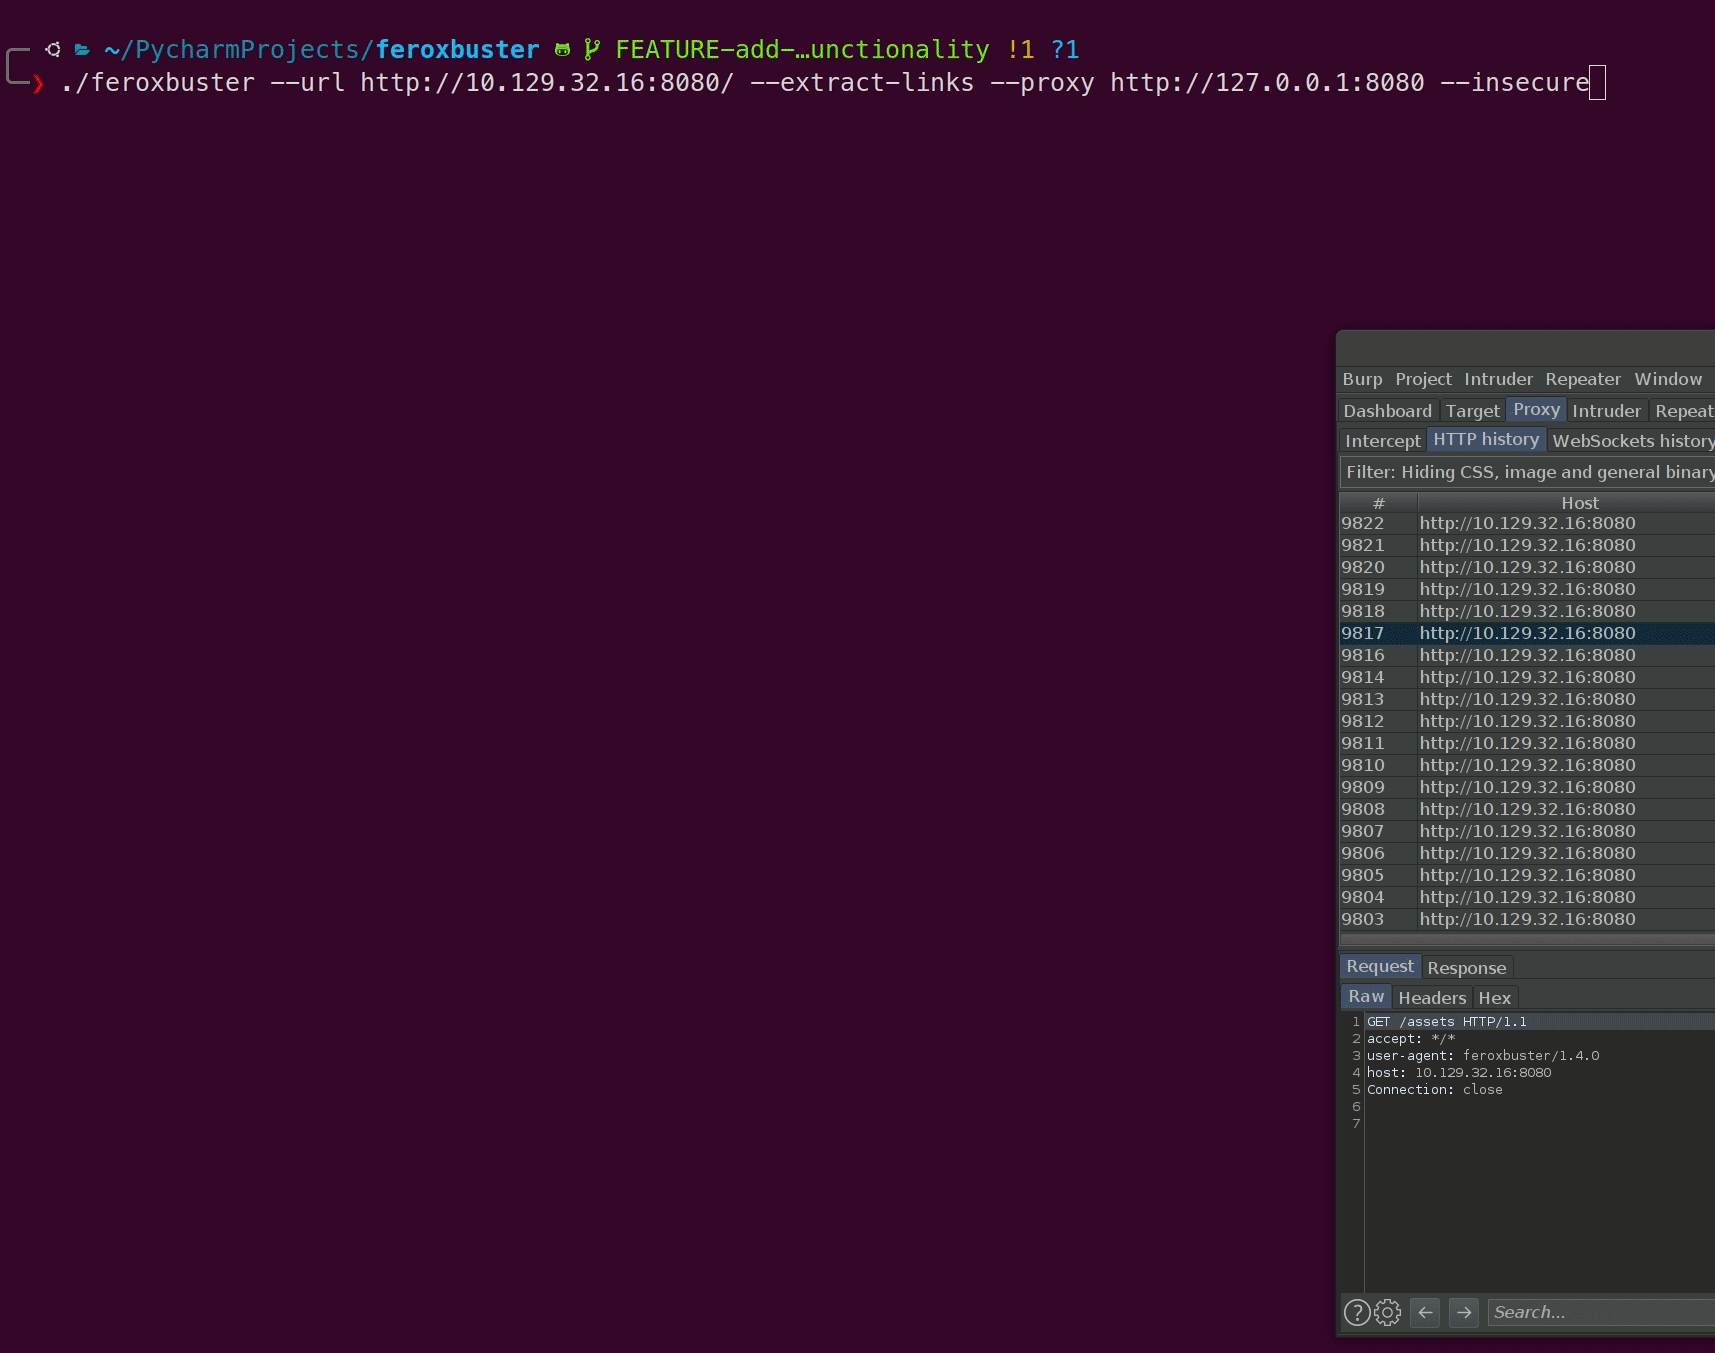Open the history filter bar settings
The height and width of the screenshot is (1353, 1715).
coord(1527,472)
